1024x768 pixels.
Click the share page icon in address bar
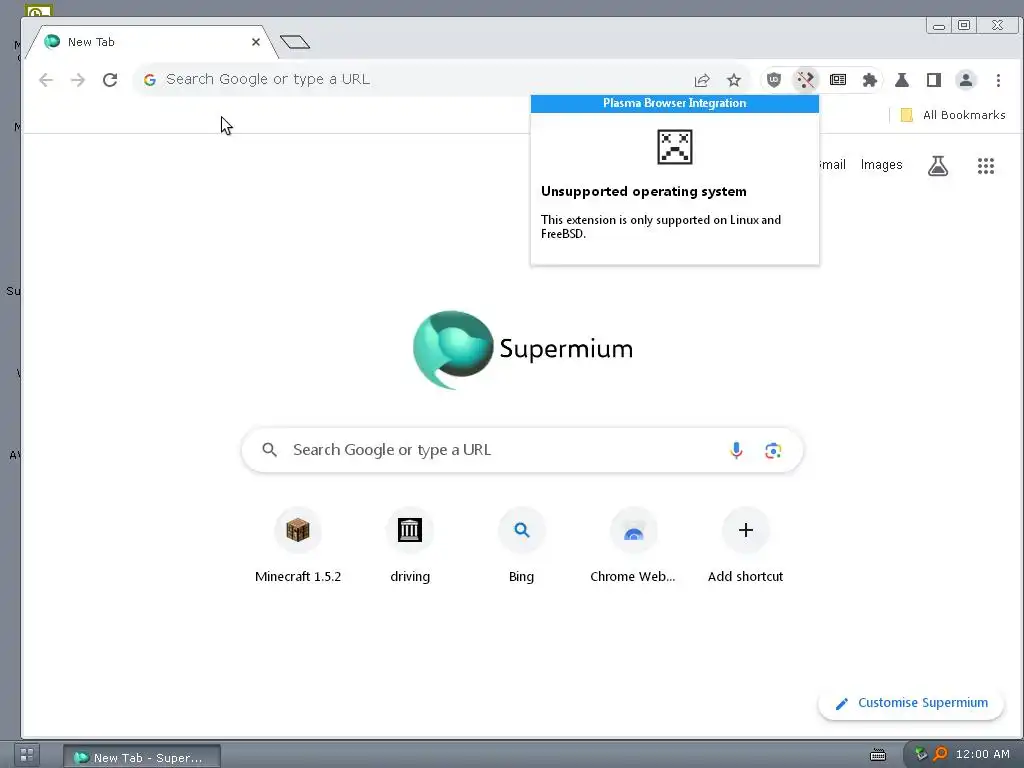pos(702,80)
